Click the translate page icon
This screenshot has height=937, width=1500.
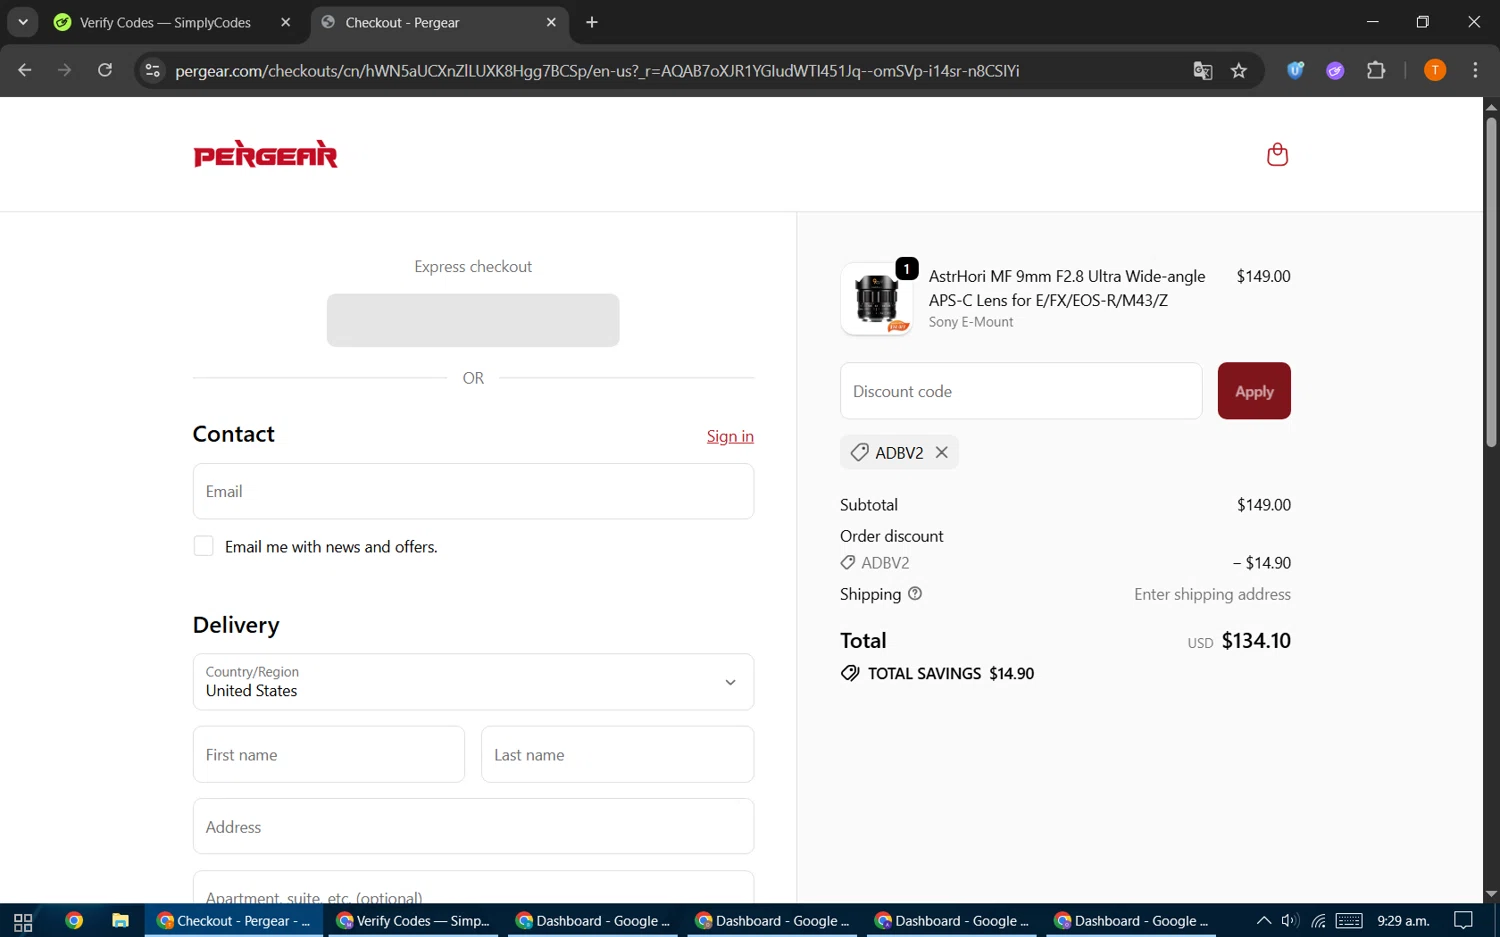point(1203,70)
